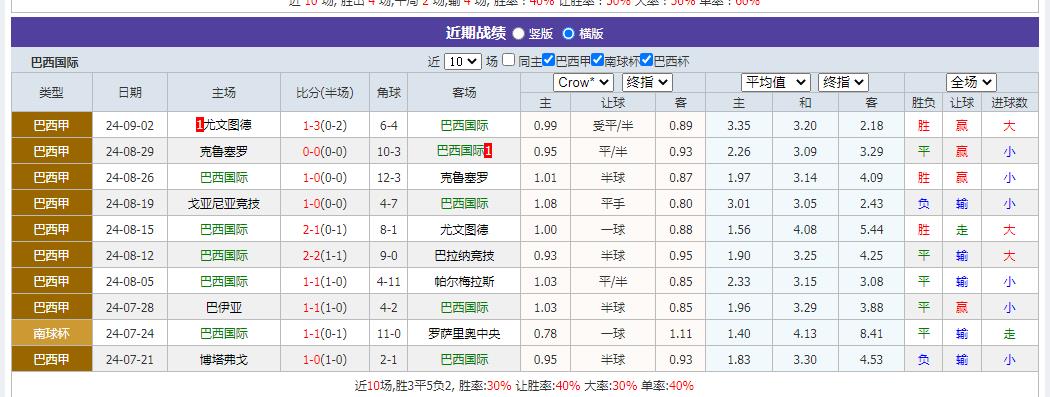The width and height of the screenshot is (1050, 397).
Task: Click 克鲁塞罗 away team on 24-08-26
Action: [x=464, y=177]
